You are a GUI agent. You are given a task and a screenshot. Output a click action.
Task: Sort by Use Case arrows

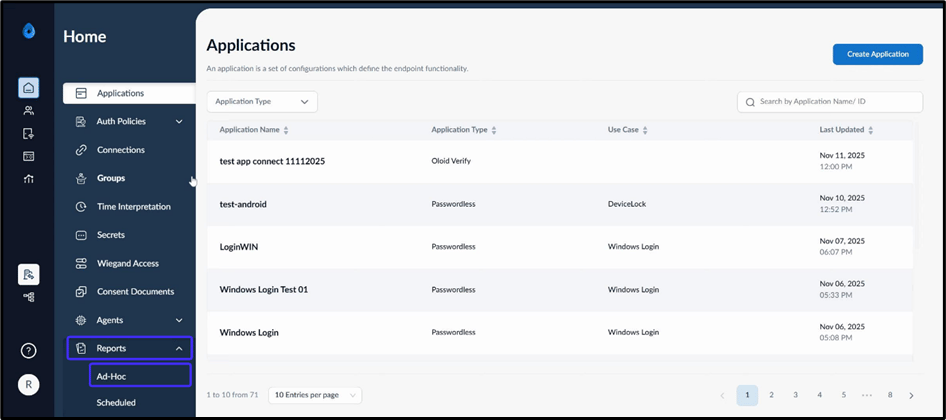click(x=645, y=130)
